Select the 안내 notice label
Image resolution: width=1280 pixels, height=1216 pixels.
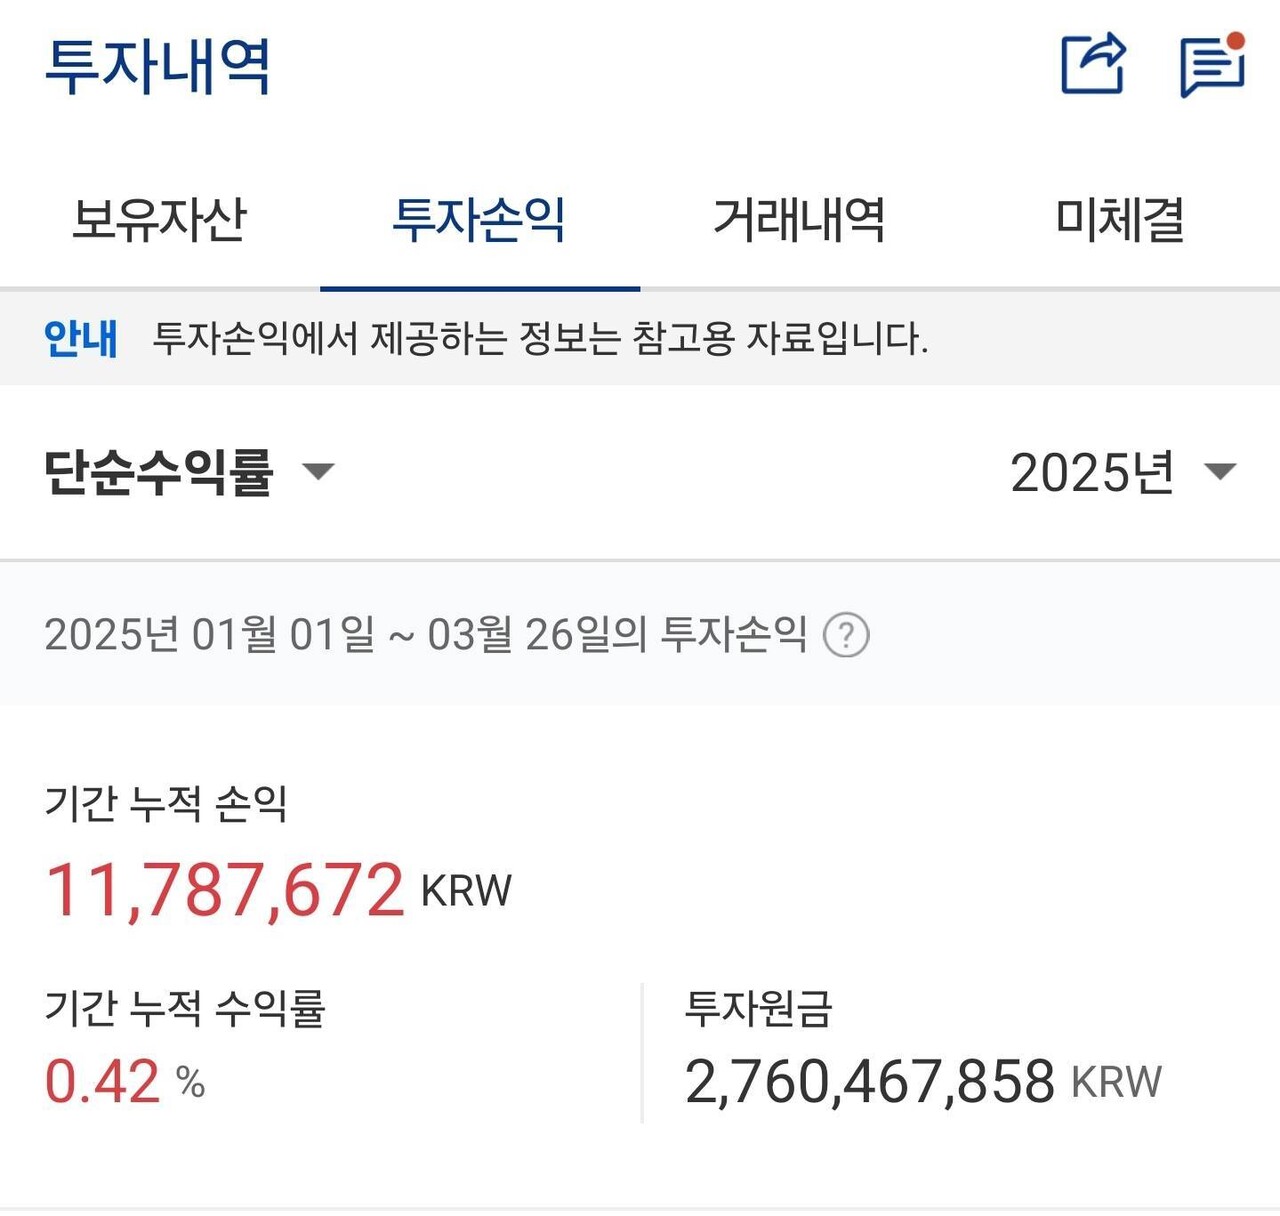(x=80, y=340)
